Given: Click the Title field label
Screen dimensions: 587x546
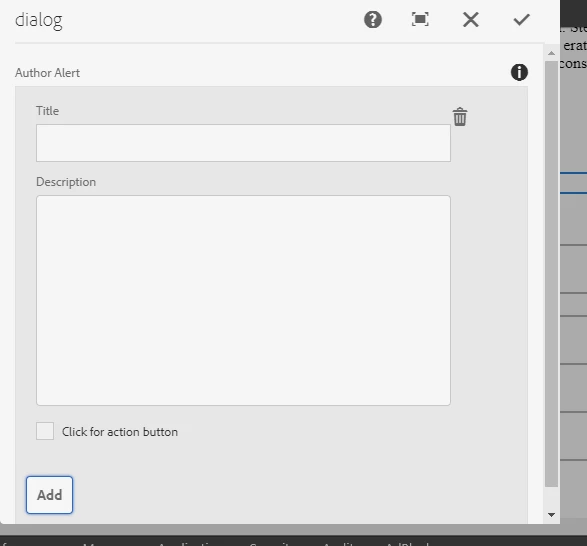Looking at the screenshot, I should click(x=48, y=111).
